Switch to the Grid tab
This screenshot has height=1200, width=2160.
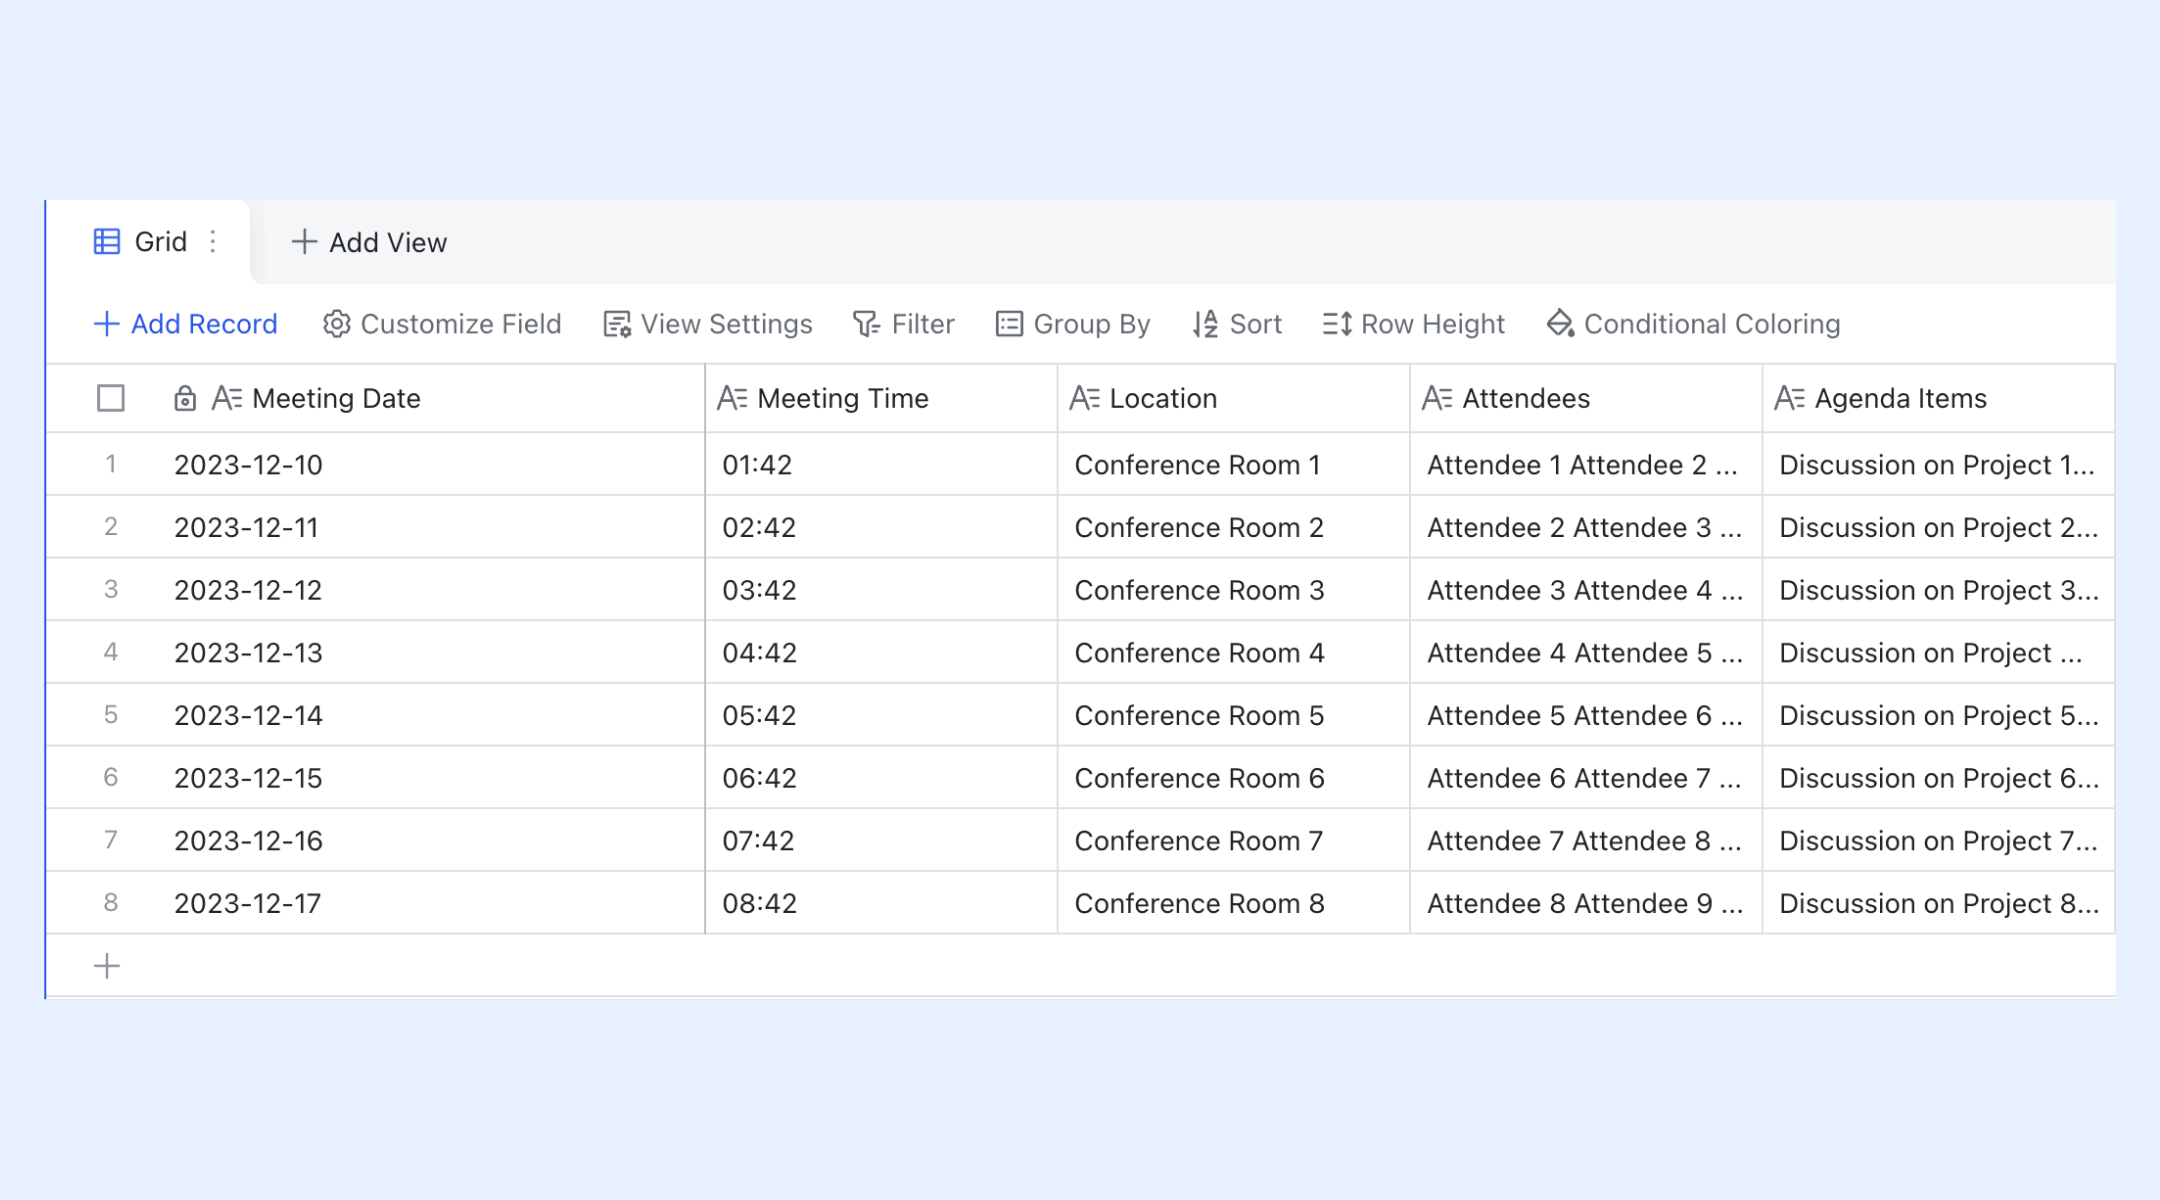[148, 242]
